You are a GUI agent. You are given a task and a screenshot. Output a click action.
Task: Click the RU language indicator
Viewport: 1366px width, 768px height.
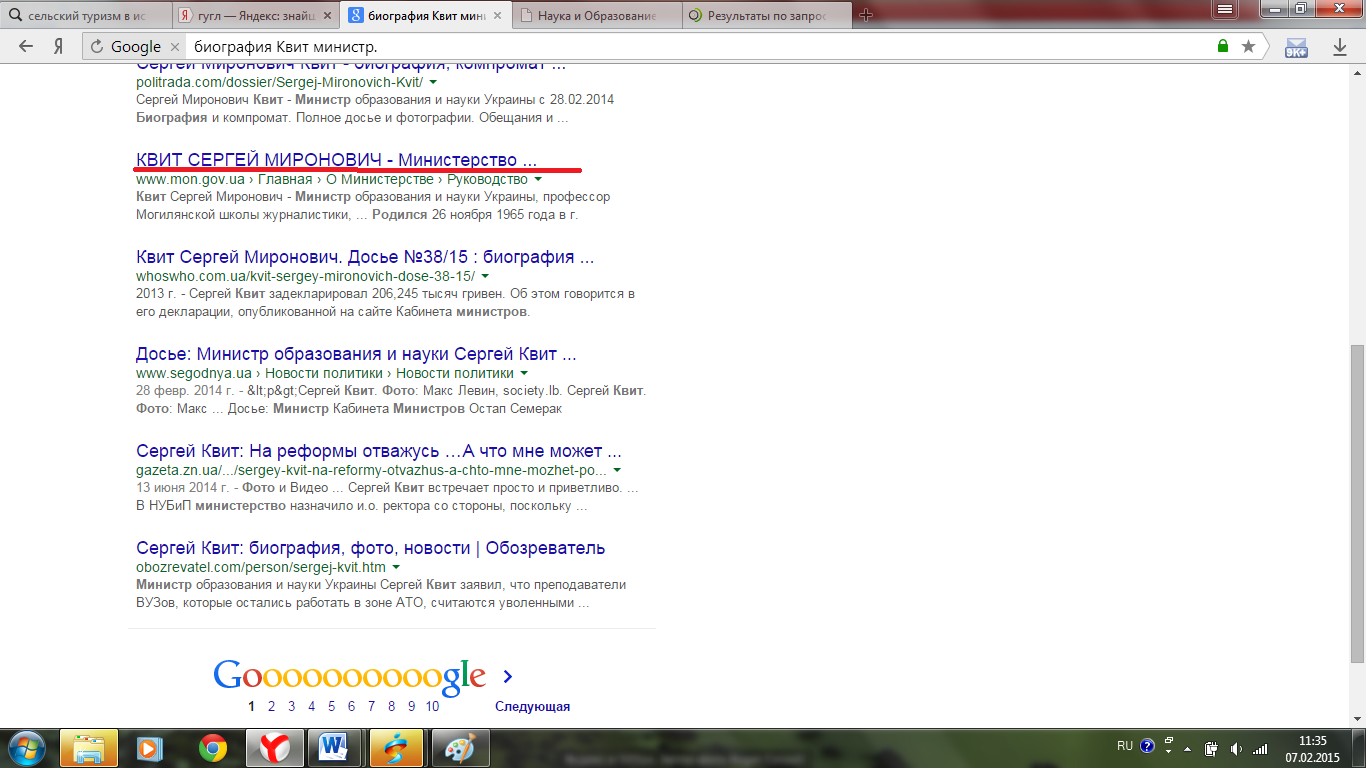point(1125,746)
